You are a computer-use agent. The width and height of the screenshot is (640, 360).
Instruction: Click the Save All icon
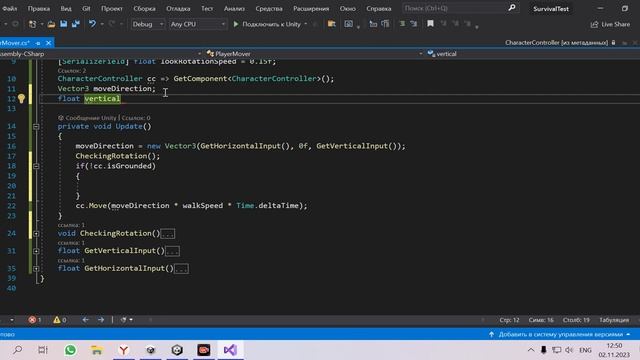click(x=76, y=24)
